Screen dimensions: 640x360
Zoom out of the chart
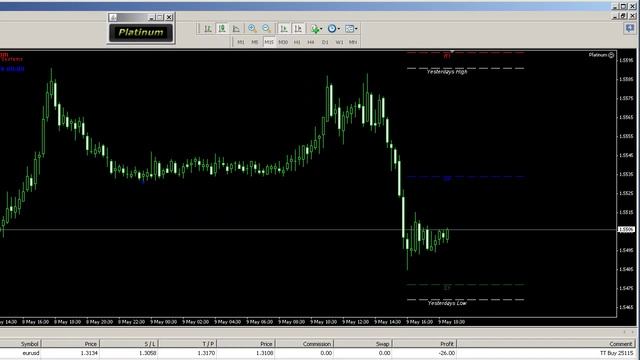pyautogui.click(x=266, y=29)
